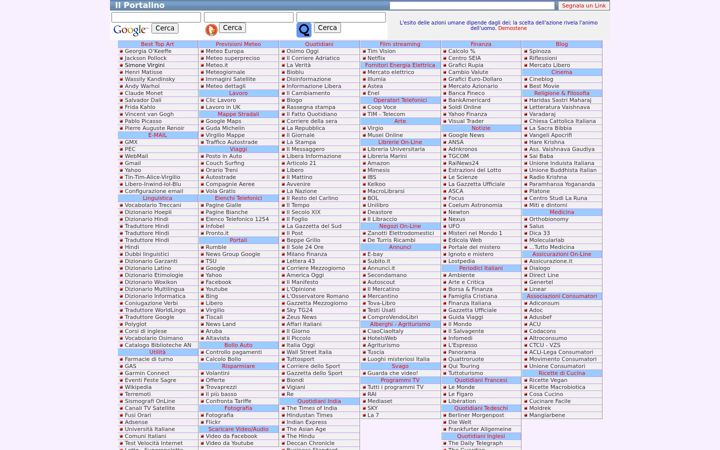
Task: Open the Trovaprezzi link
Action: [221, 388]
